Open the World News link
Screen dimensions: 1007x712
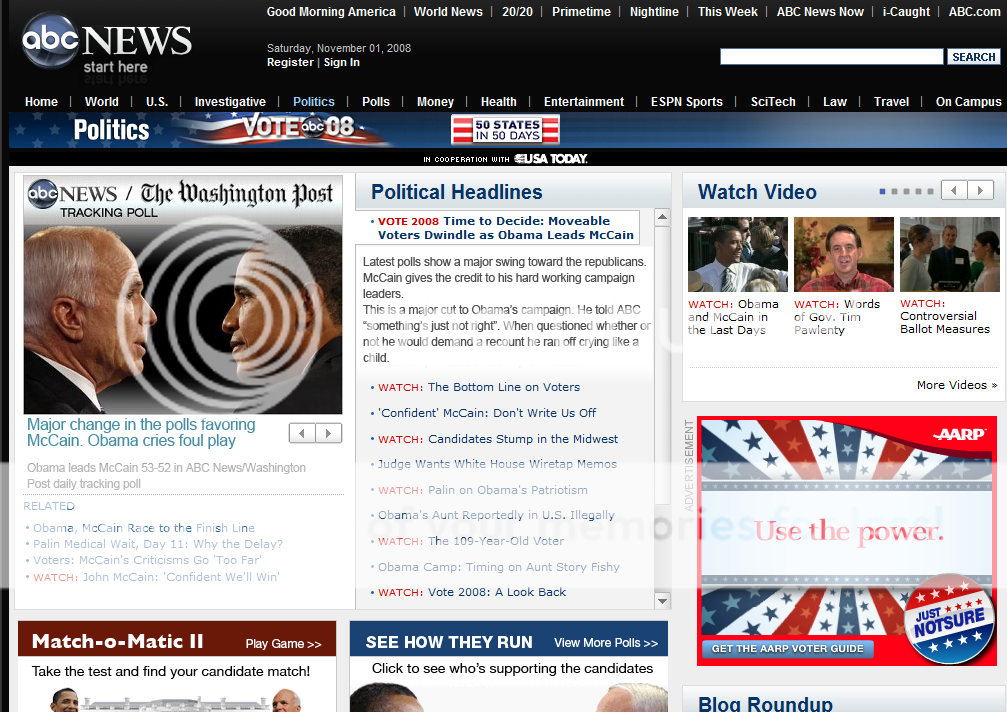448,12
